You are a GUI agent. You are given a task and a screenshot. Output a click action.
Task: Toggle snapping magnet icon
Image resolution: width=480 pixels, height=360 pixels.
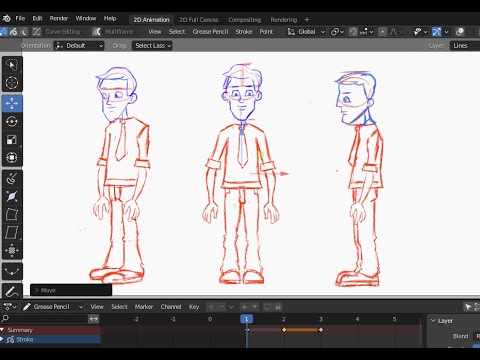(353, 32)
